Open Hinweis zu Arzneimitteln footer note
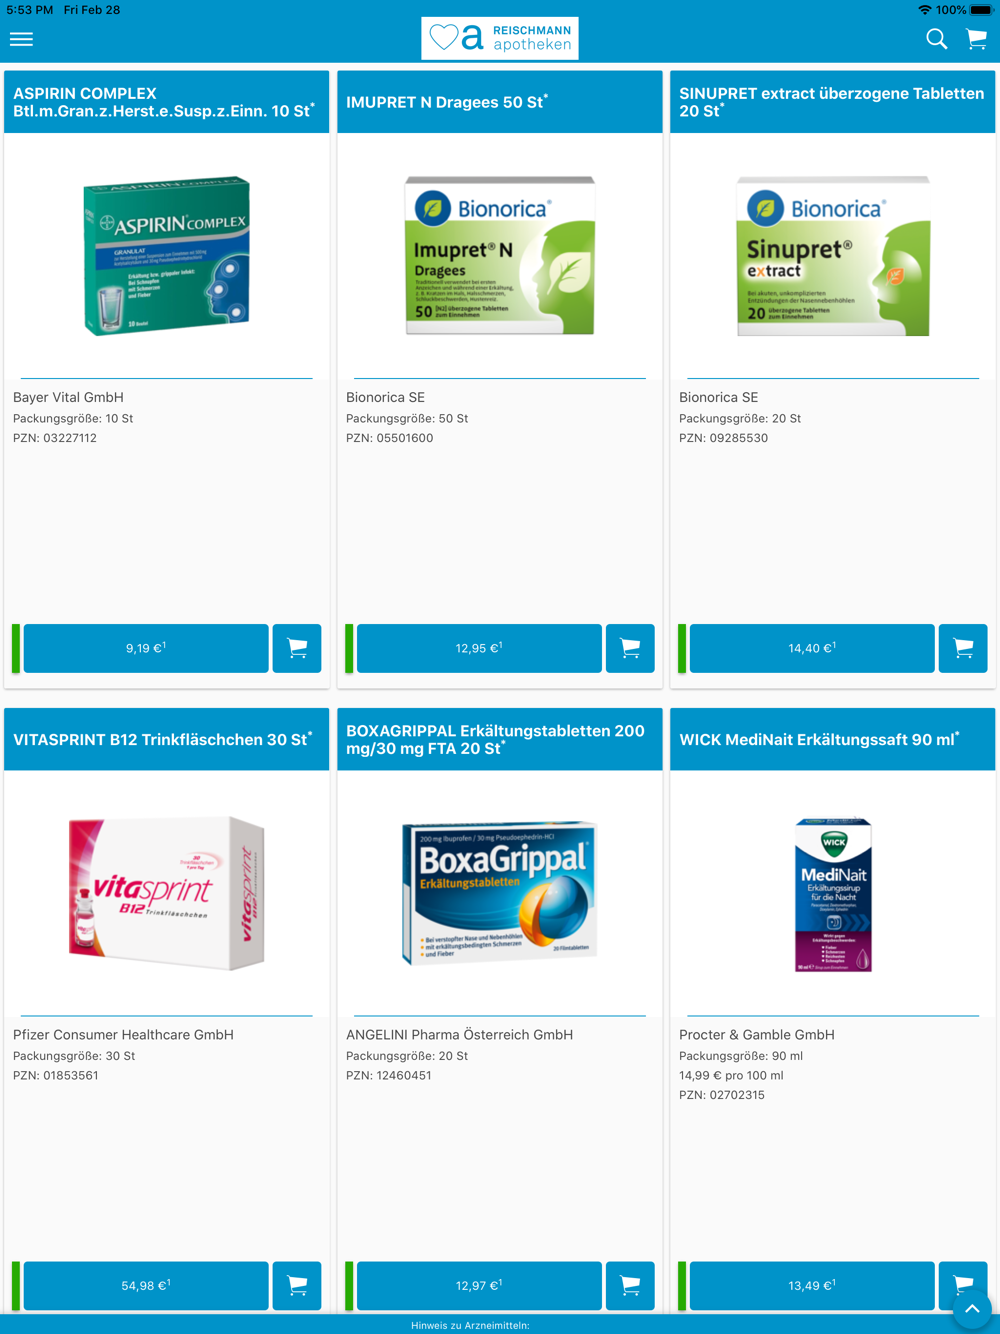 (470, 1325)
